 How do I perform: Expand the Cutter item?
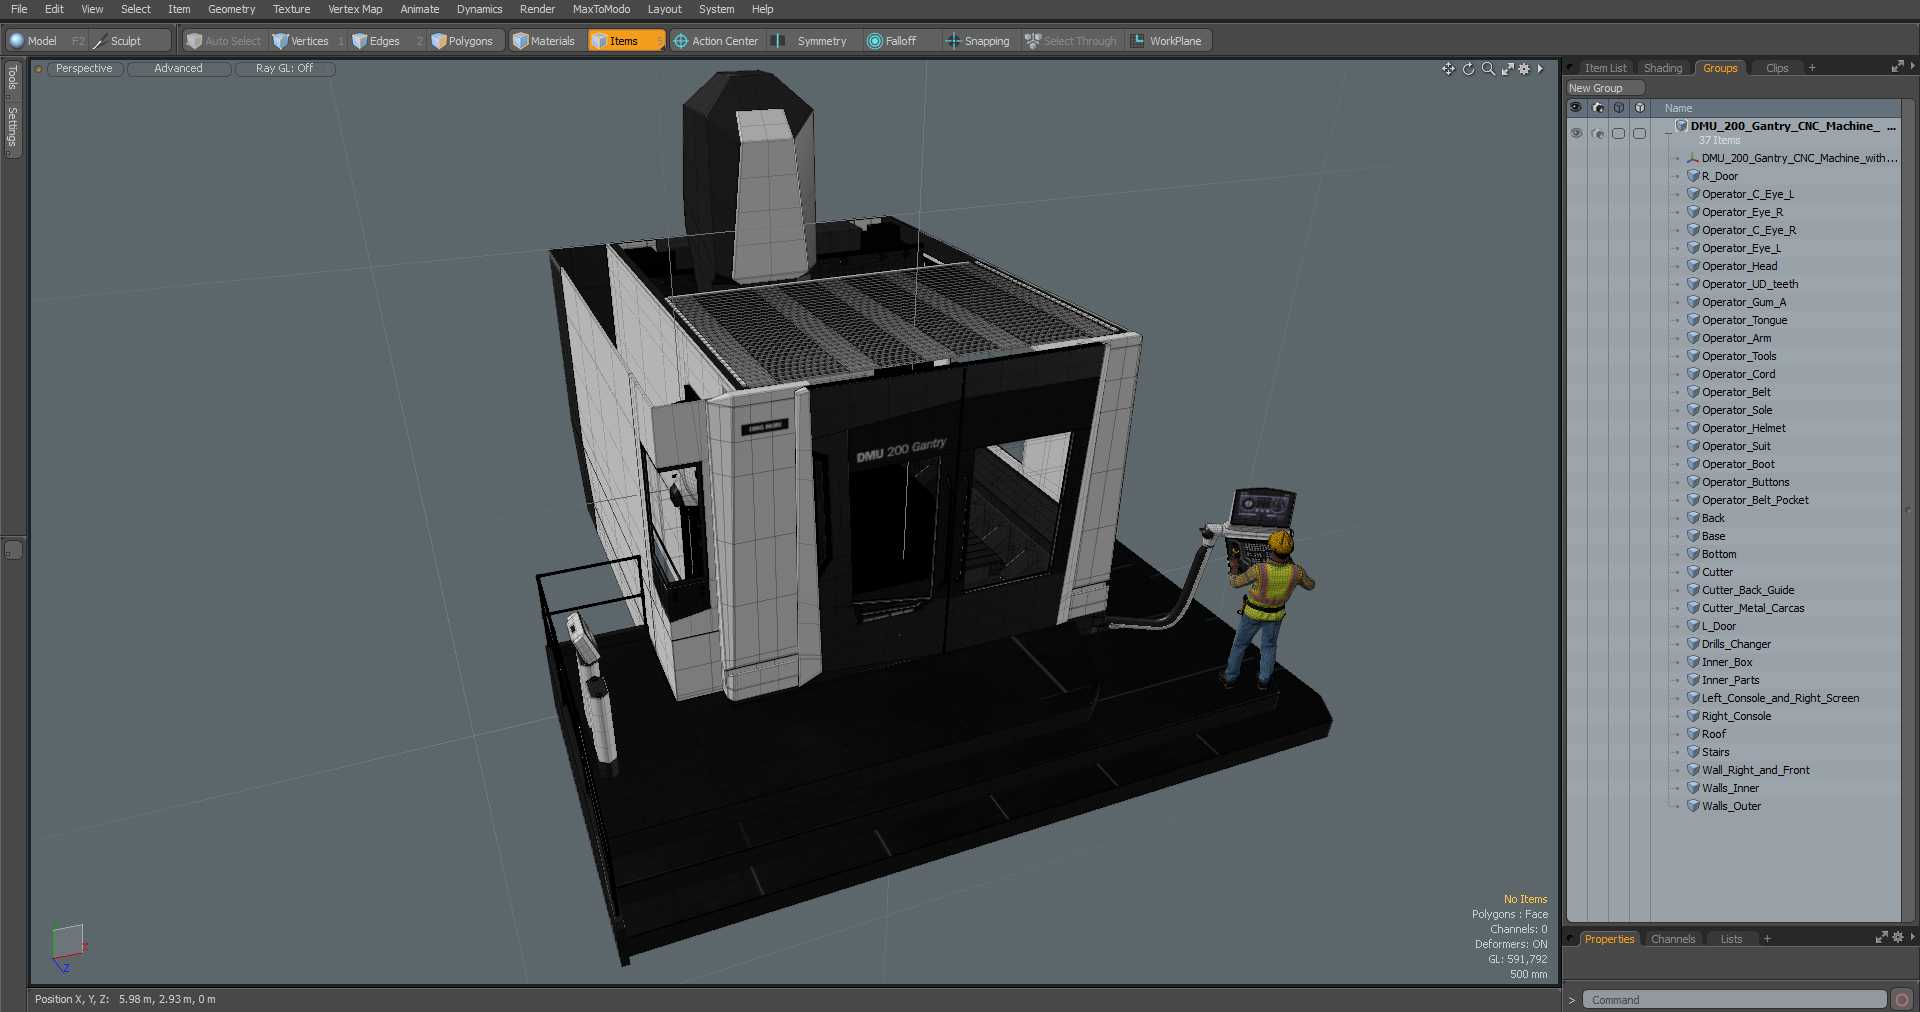[x=1677, y=573]
